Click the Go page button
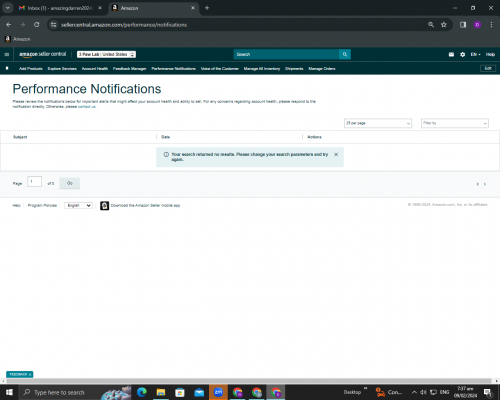 coord(70,183)
